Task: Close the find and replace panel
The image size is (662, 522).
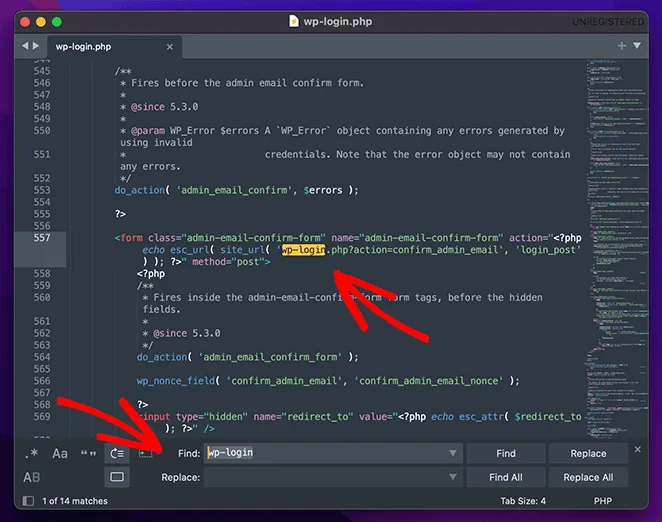Action: click(638, 449)
